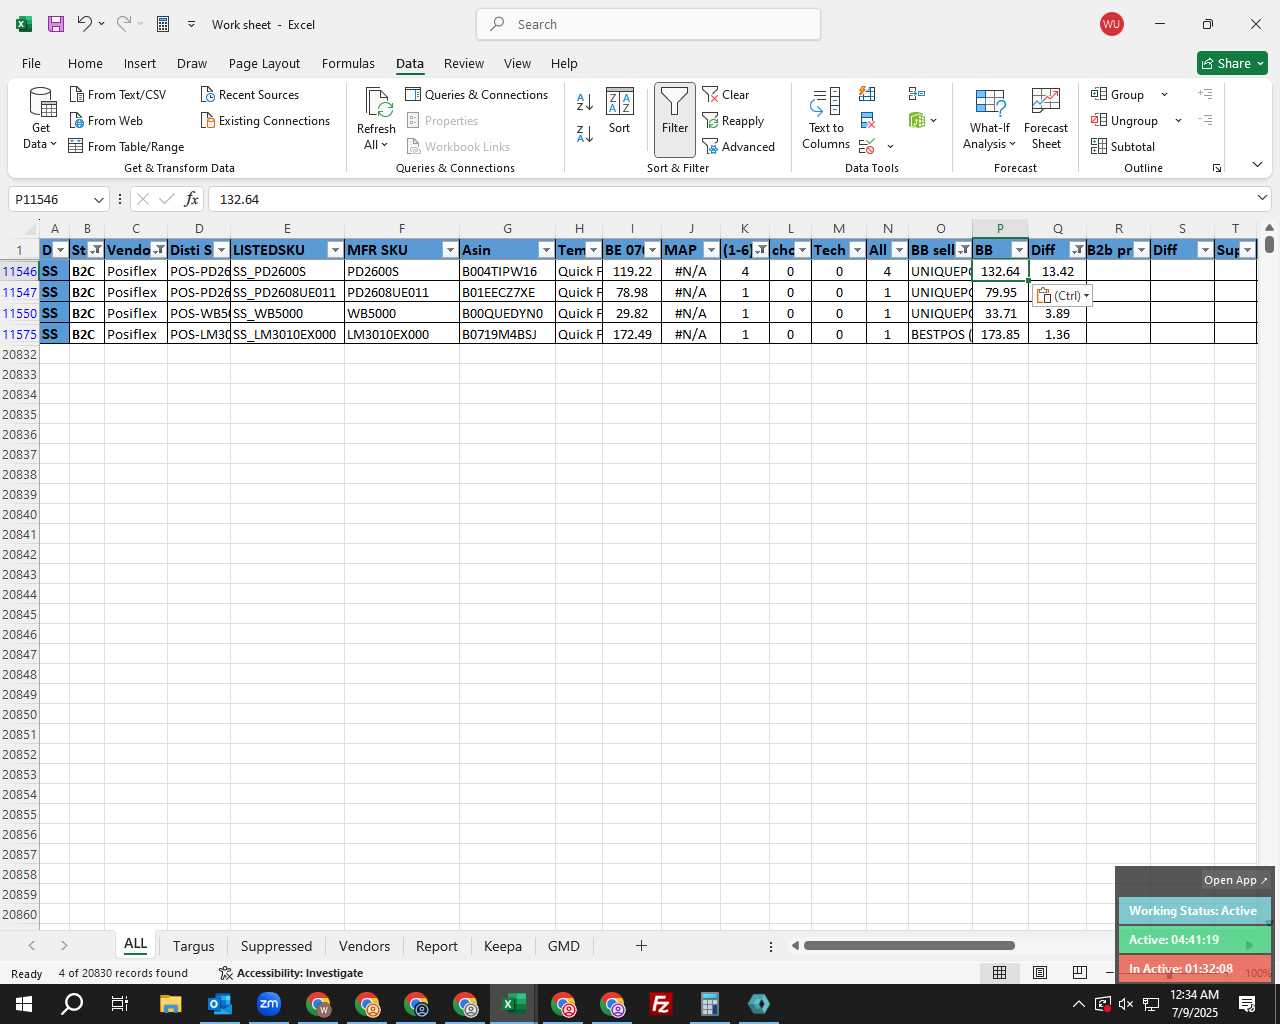Undo the last action
The image size is (1280, 1024).
pyautogui.click(x=85, y=24)
